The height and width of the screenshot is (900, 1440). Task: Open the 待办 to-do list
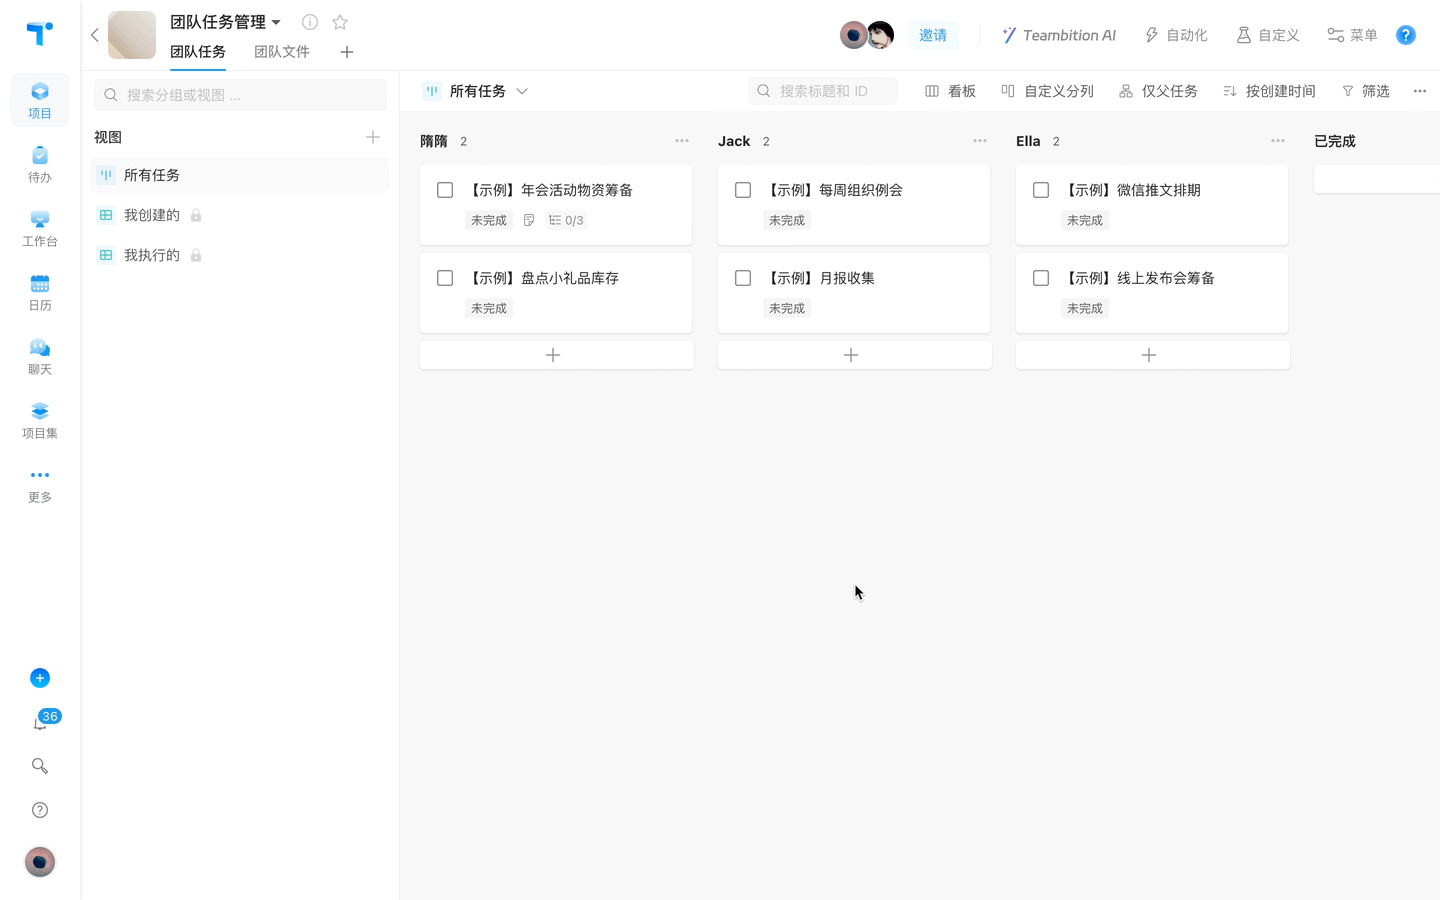point(40,164)
